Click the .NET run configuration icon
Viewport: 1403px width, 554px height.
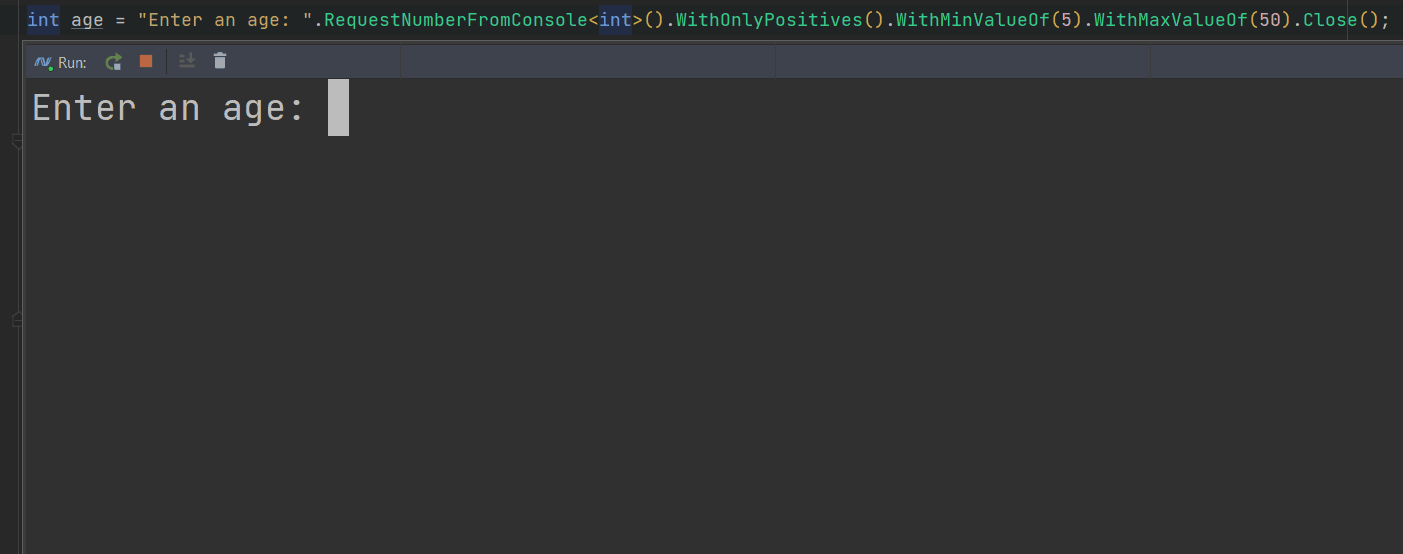click(x=43, y=62)
